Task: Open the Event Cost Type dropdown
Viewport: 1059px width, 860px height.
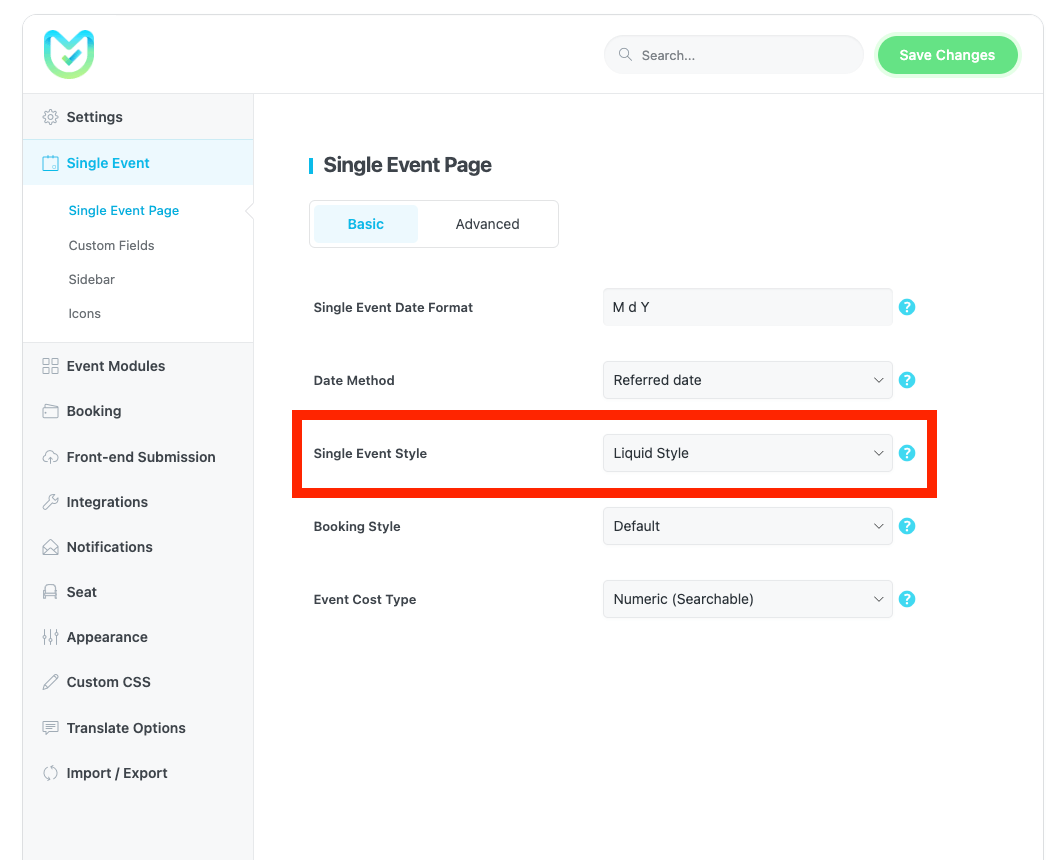Action: point(747,599)
